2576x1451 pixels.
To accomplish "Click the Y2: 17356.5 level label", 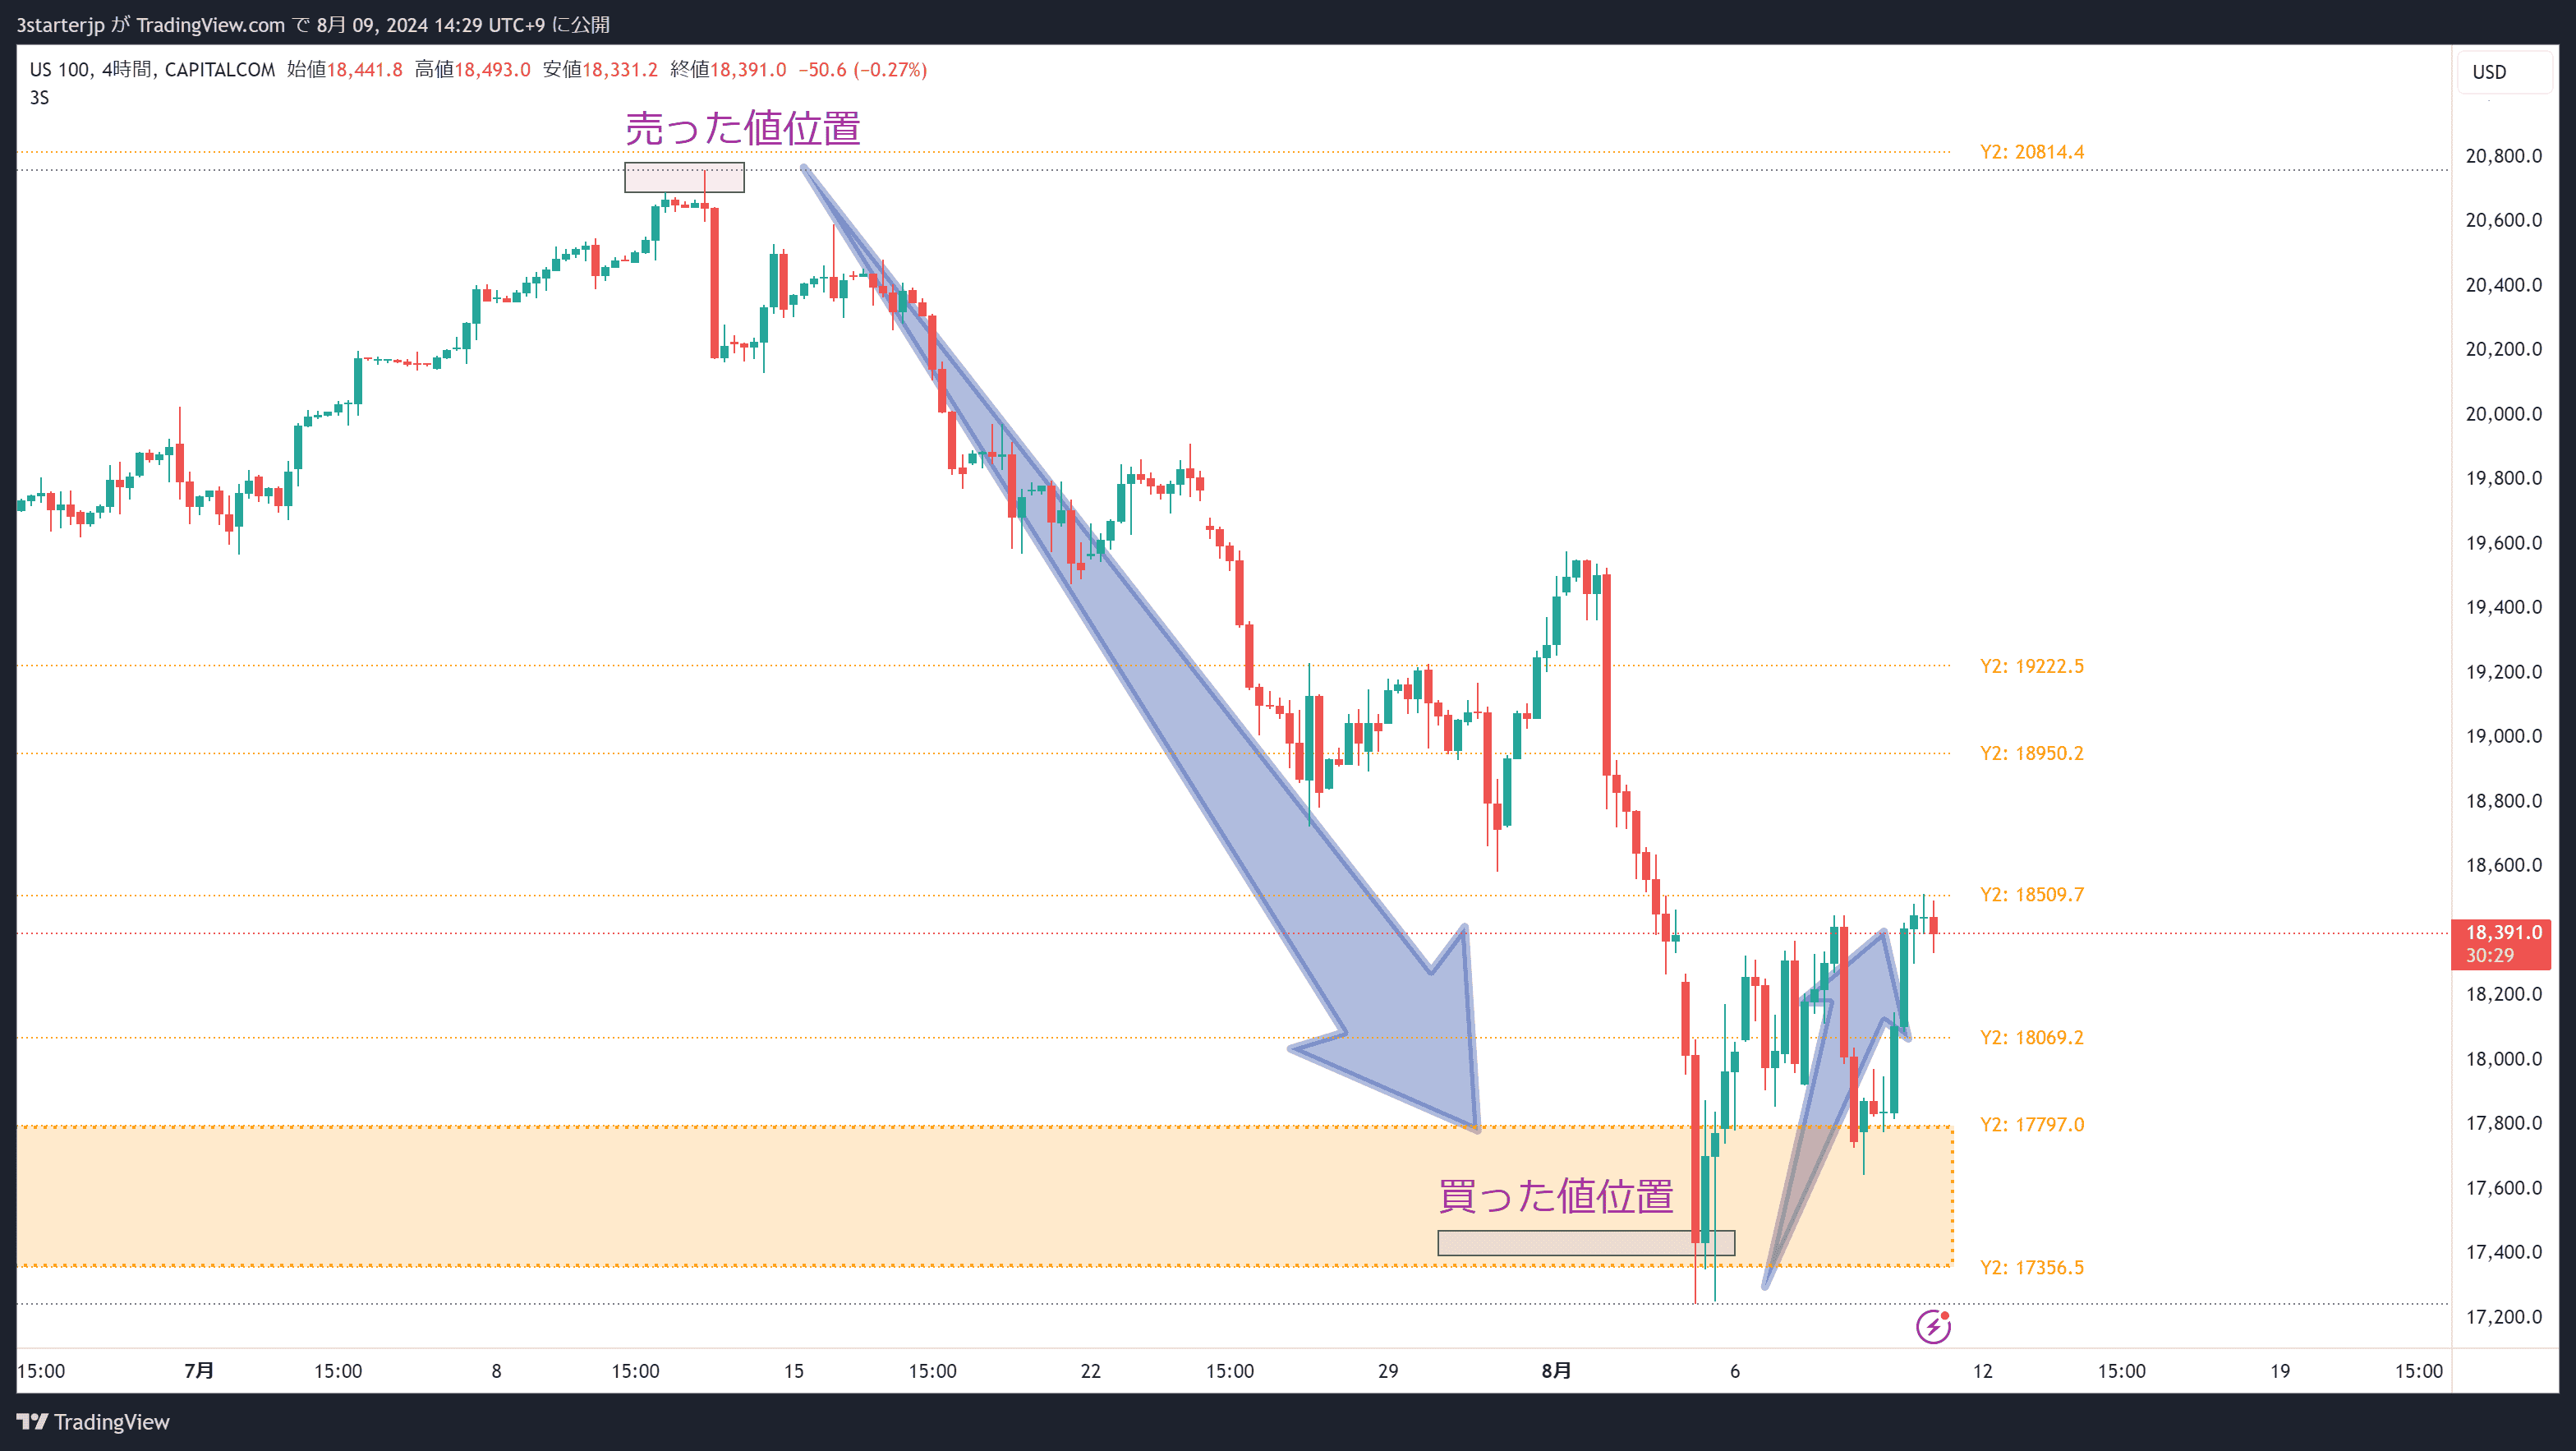I will pyautogui.click(x=2031, y=1267).
